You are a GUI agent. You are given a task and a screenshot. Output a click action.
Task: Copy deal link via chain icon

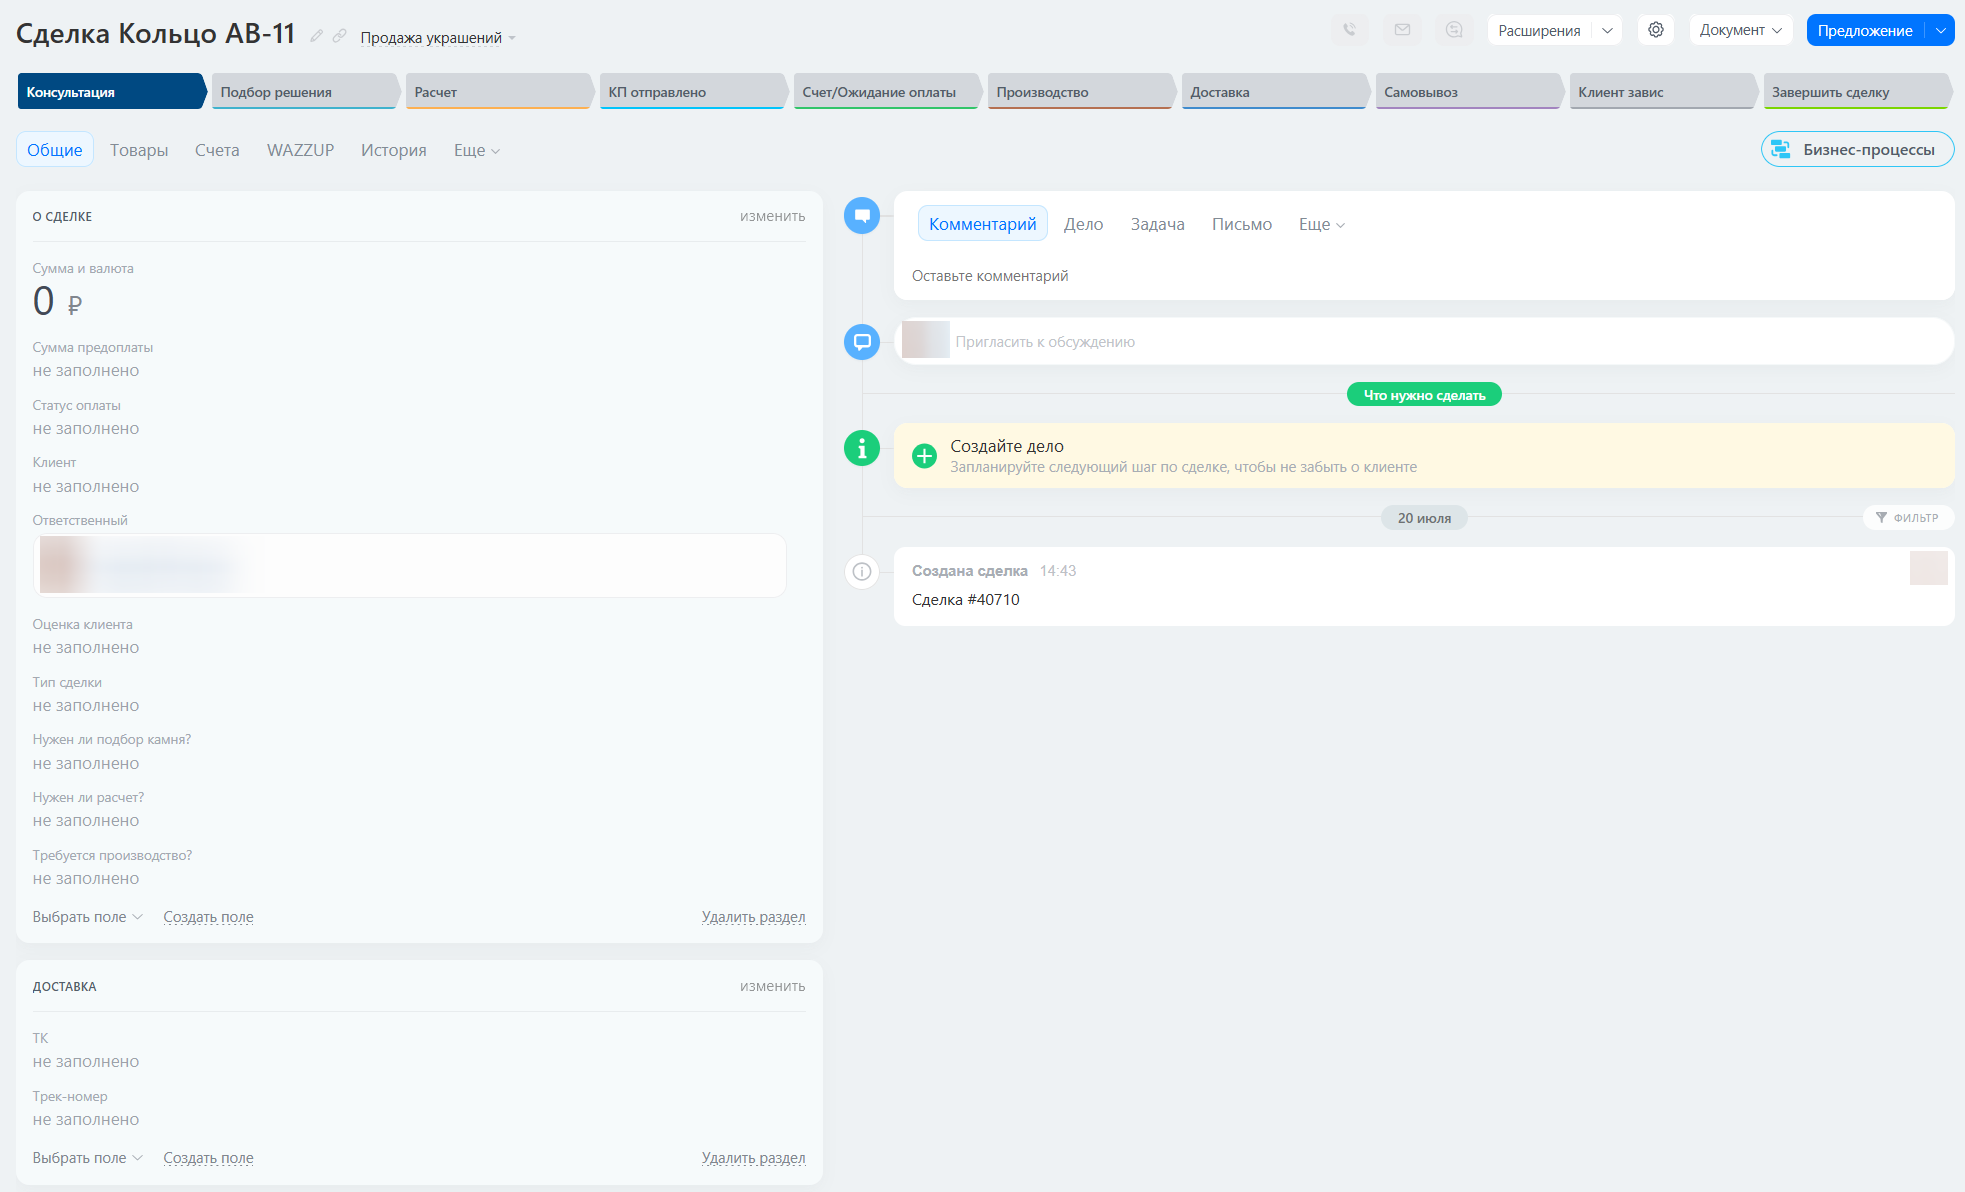point(340,36)
